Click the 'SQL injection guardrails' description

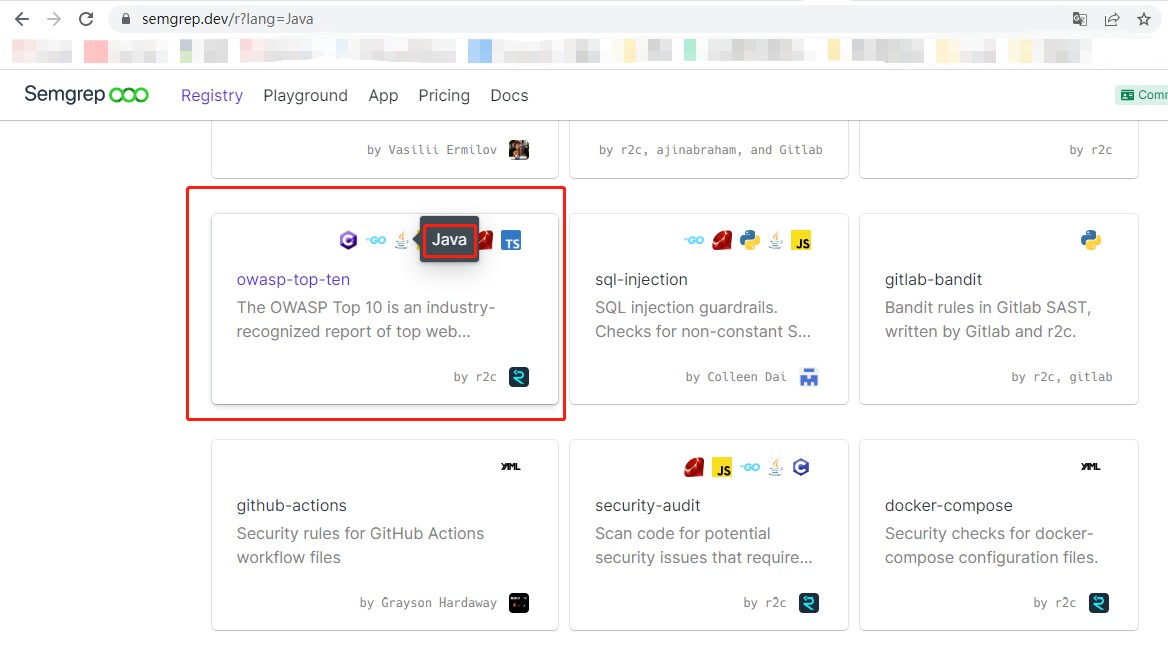point(702,320)
